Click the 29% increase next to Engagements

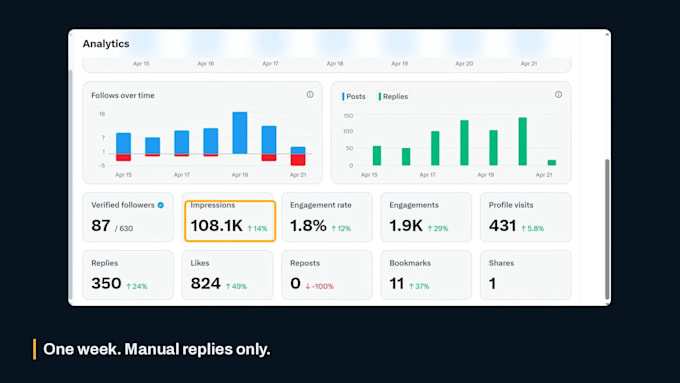tap(438, 228)
